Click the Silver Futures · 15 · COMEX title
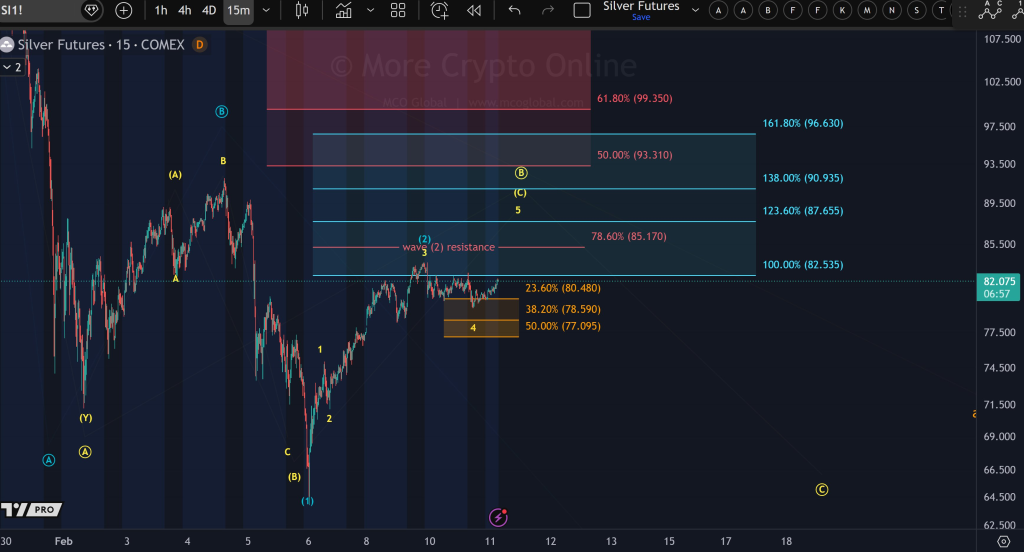The image size is (1024, 552). pos(101,44)
